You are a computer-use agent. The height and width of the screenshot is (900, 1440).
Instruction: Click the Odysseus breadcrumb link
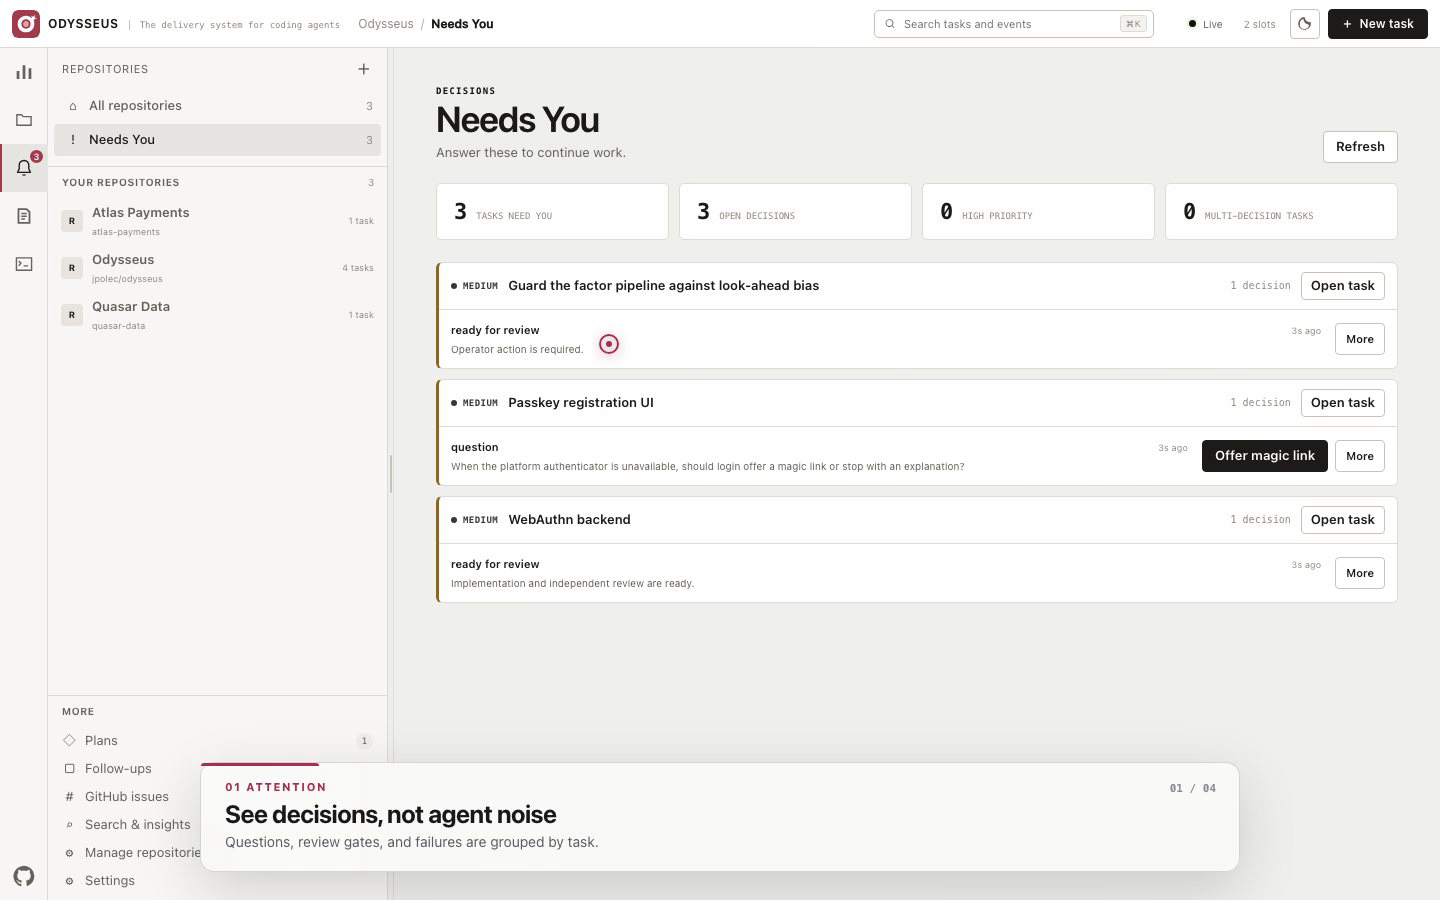point(386,24)
